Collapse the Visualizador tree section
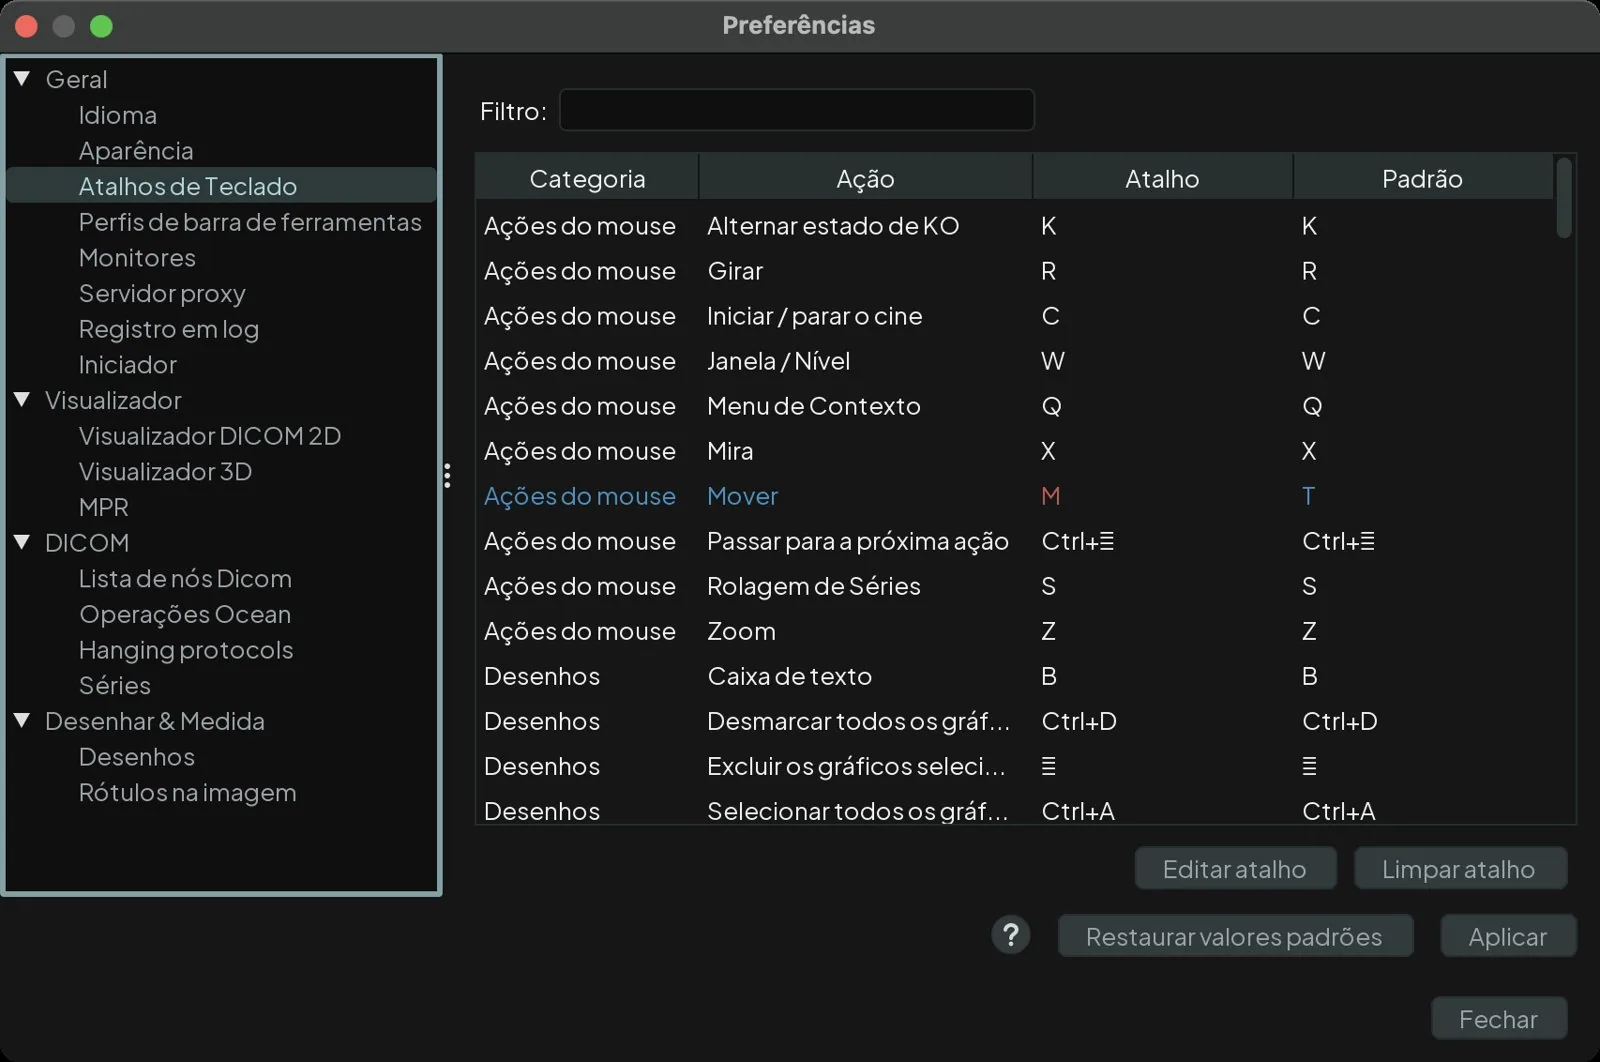1600x1062 pixels. click(22, 399)
